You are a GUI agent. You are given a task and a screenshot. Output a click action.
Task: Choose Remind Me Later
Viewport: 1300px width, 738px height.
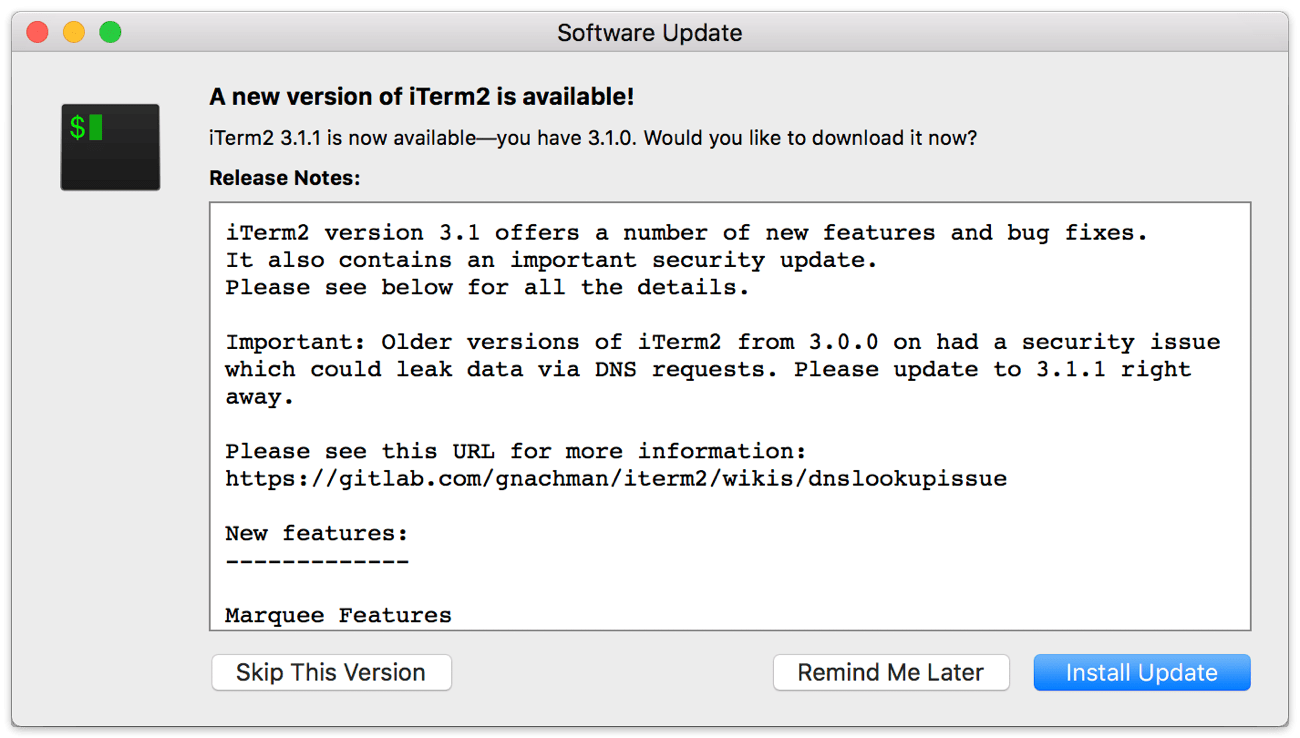[891, 673]
